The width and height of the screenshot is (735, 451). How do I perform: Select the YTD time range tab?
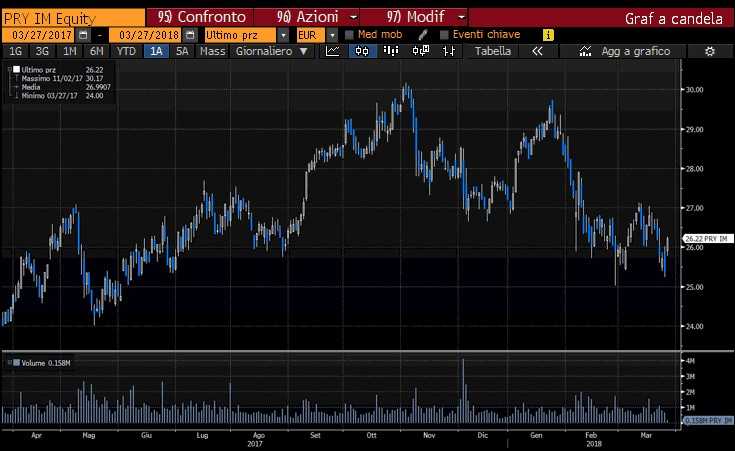tap(126, 51)
